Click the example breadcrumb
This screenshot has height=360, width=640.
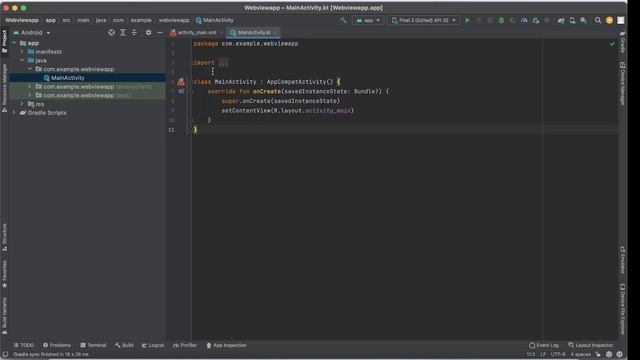(141, 20)
